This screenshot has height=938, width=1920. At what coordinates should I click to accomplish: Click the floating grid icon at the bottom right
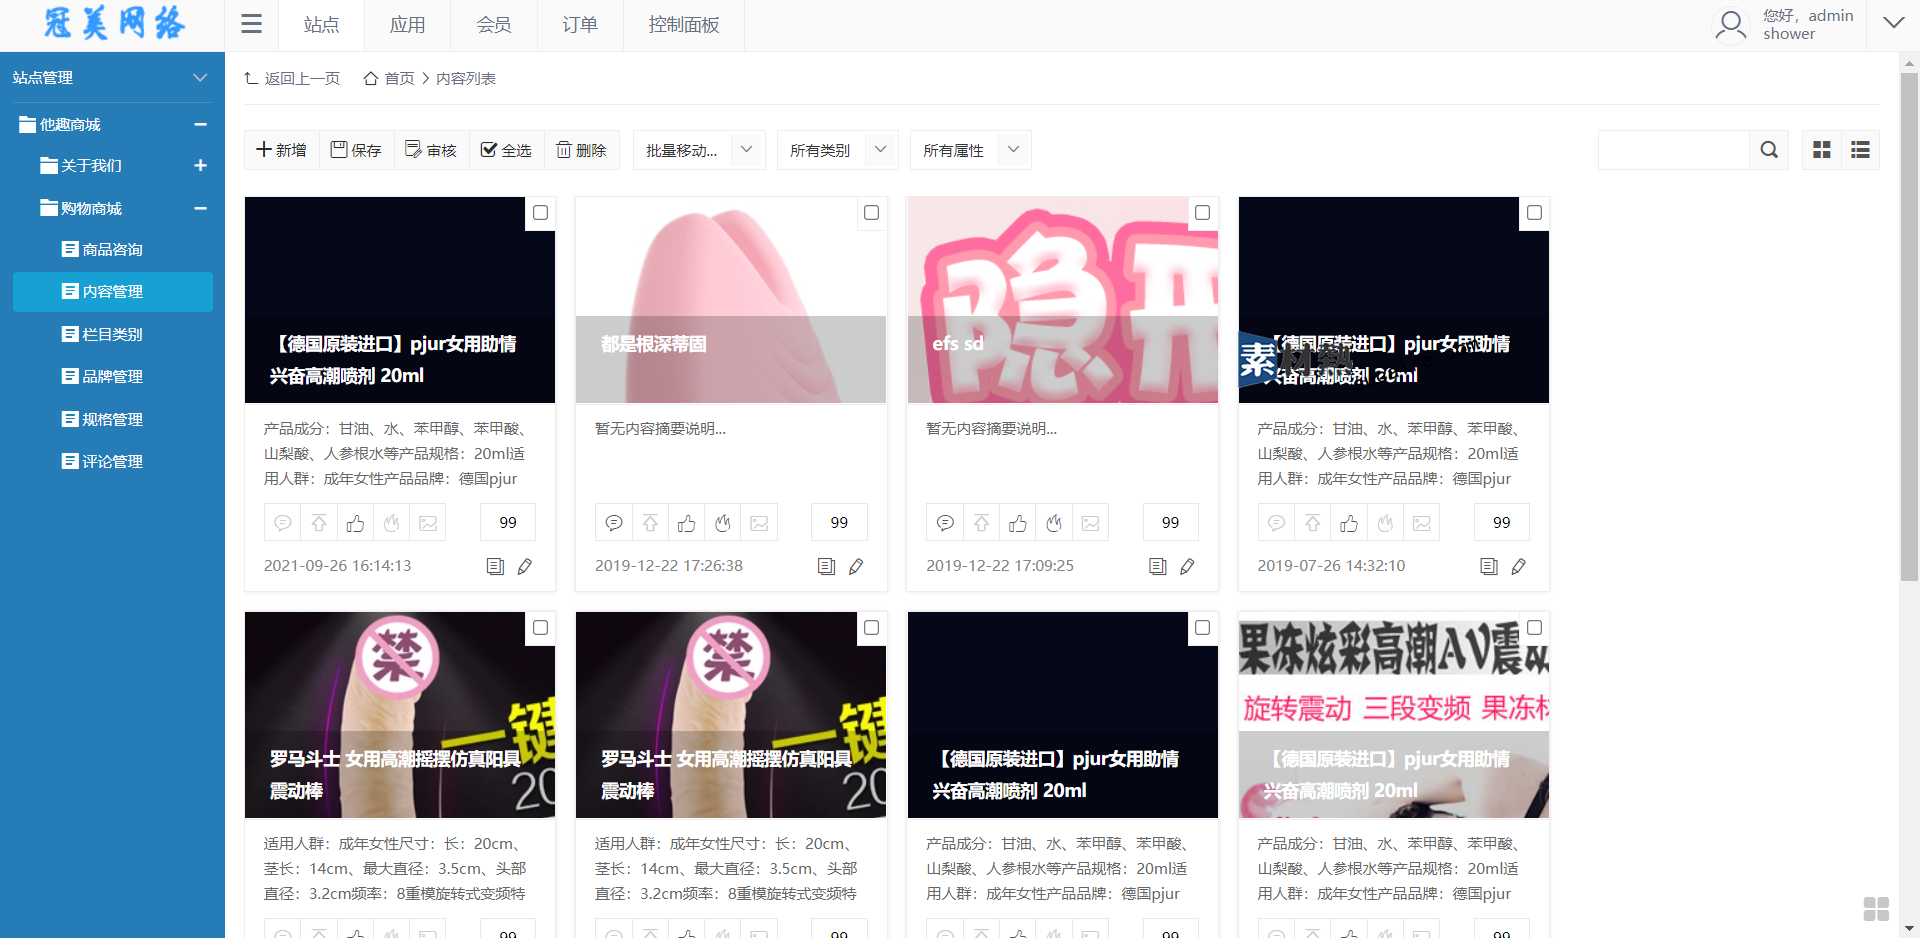(x=1876, y=908)
